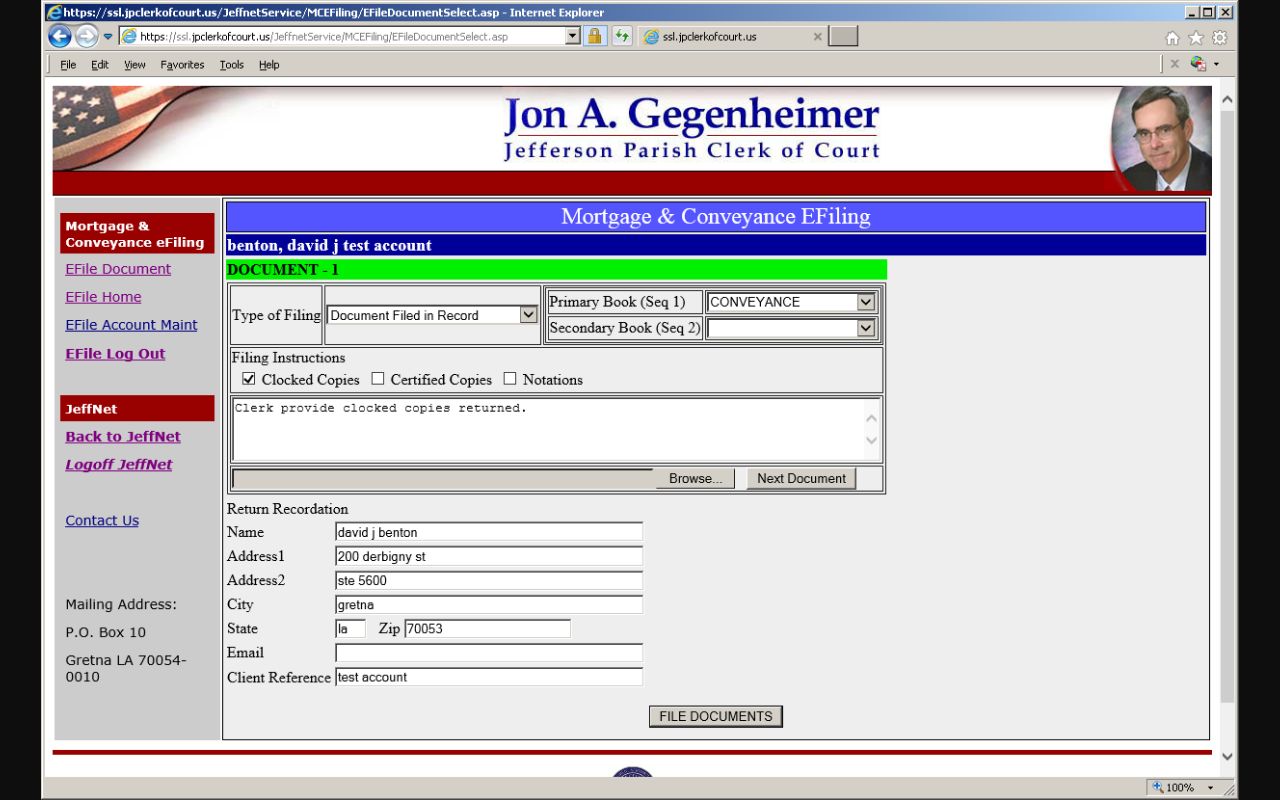The image size is (1280, 800).
Task: Click the browser Back arrow button
Action: click(x=60, y=36)
